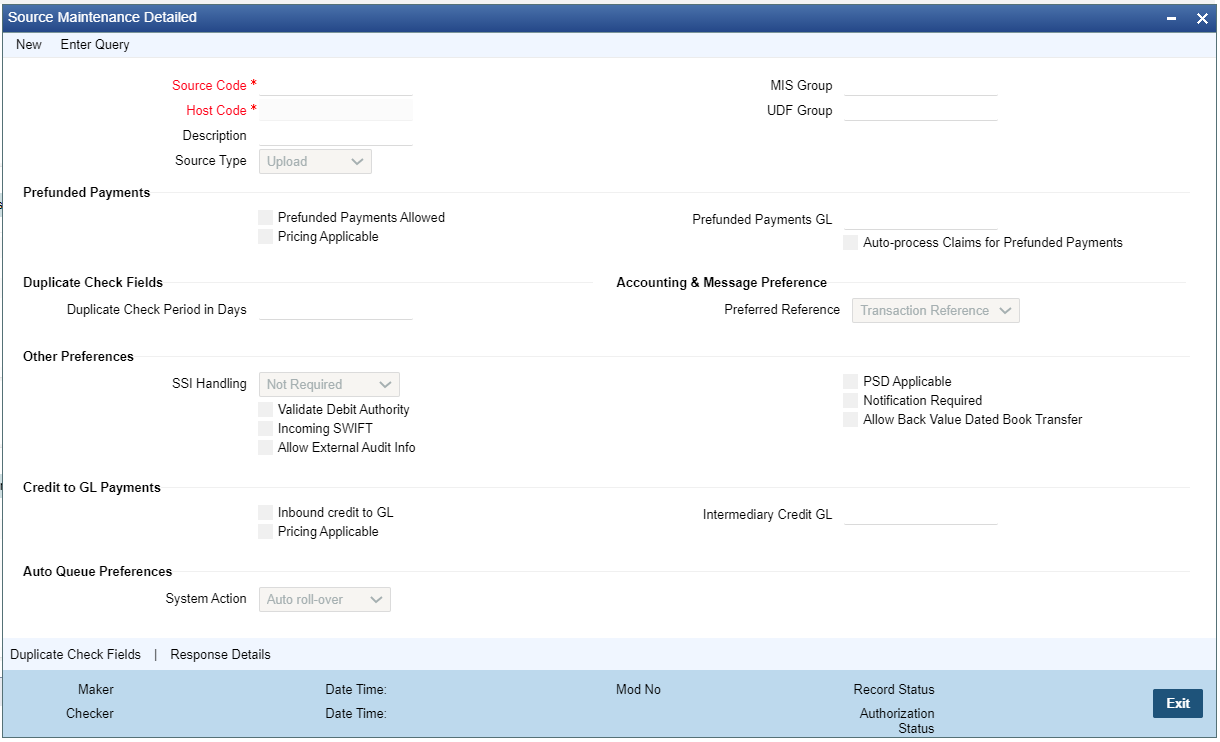Viewport: 1220px width, 742px height.
Task: Click the MIS Group input field
Action: [x=921, y=85]
